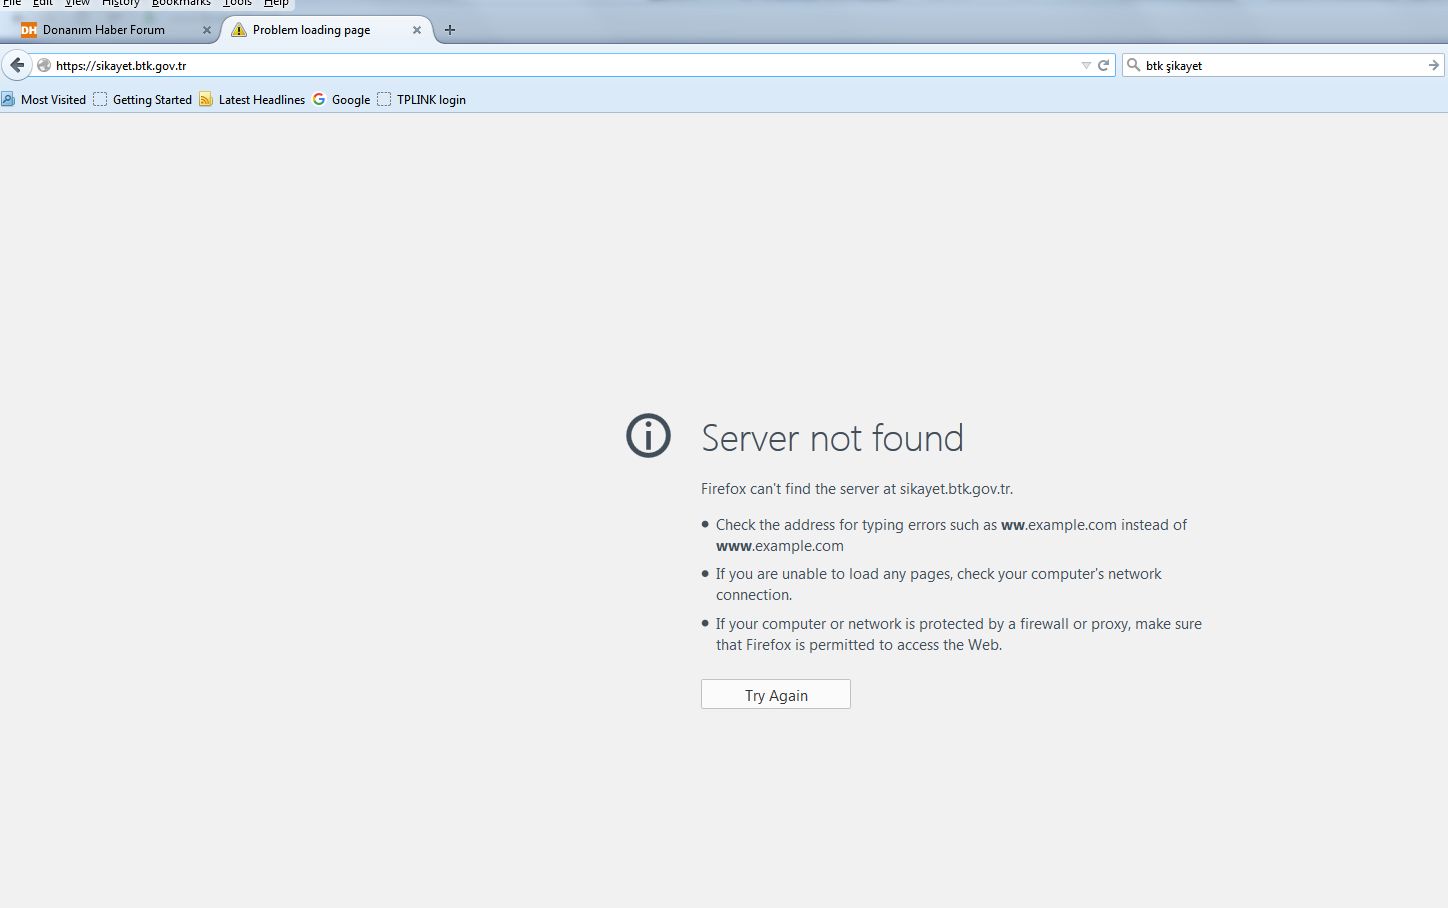This screenshot has height=908, width=1448.
Task: Open the Bookmarks menu
Action: tap(181, 3)
